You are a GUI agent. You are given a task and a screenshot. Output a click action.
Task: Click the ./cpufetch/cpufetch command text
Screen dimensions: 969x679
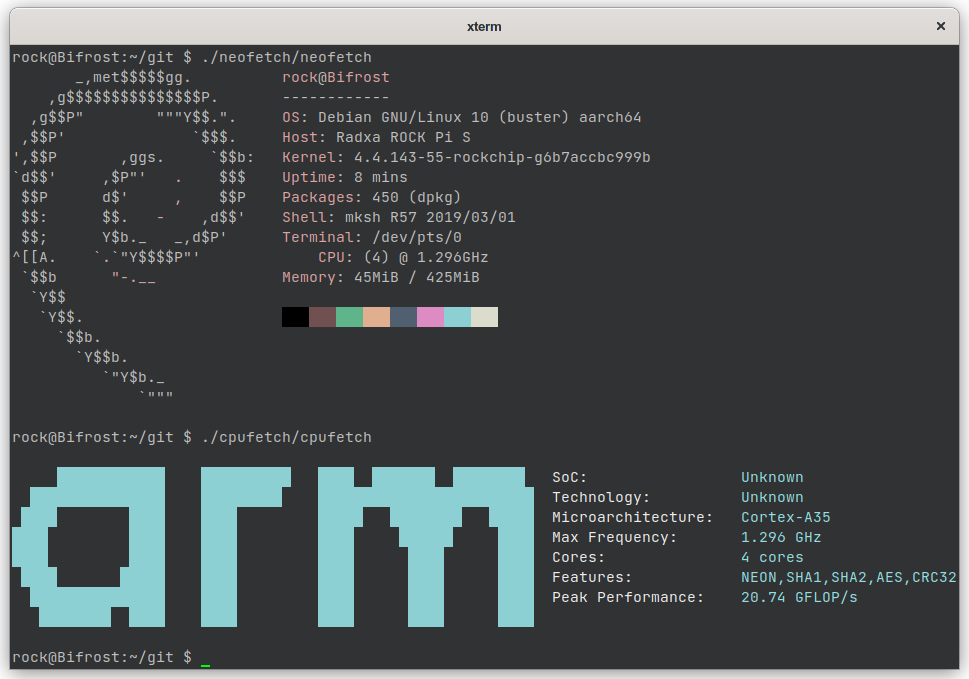coord(287,437)
